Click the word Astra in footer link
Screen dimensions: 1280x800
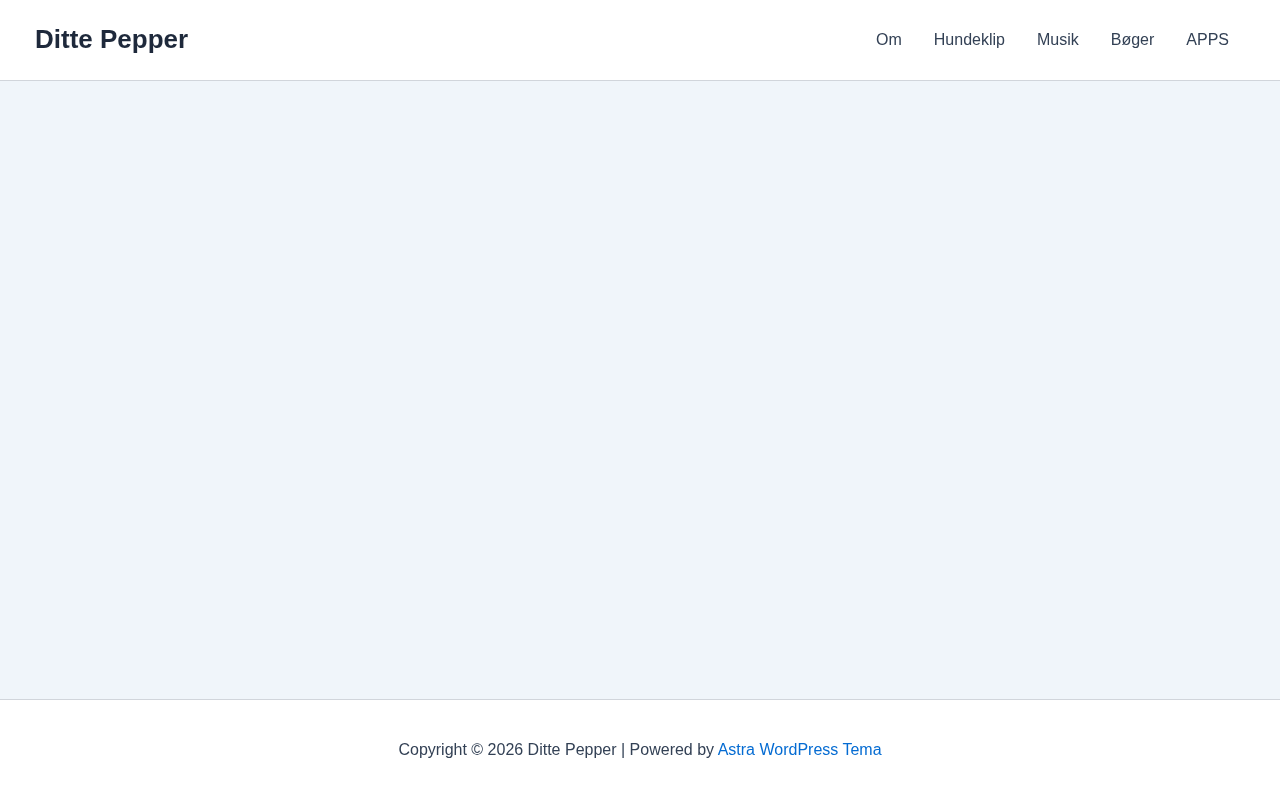tap(736, 750)
